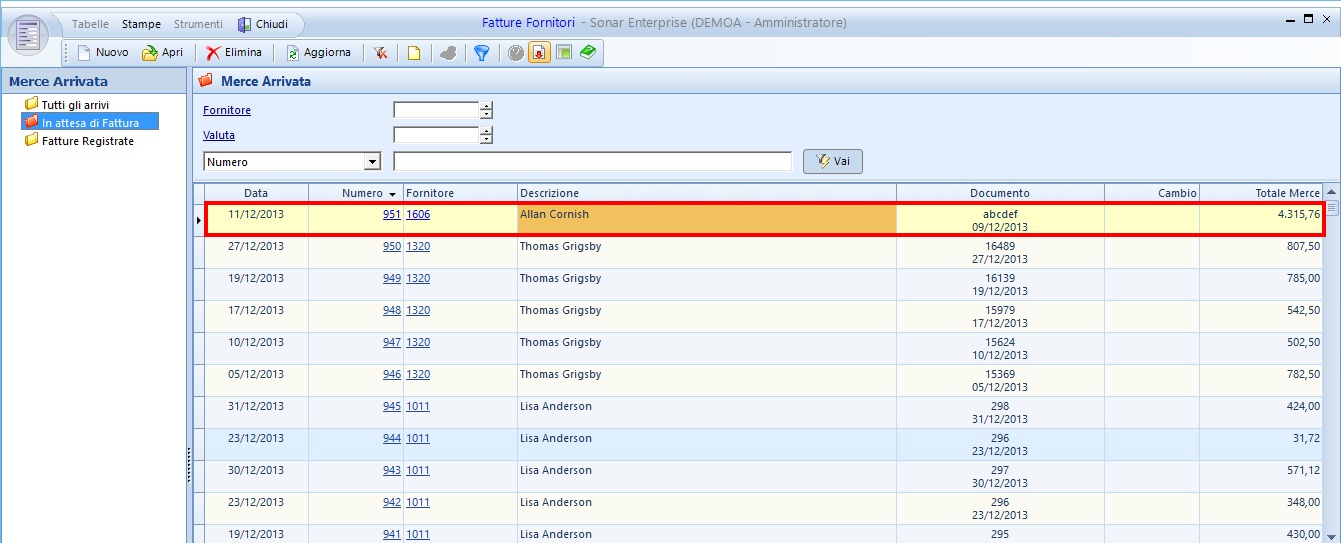This screenshot has height=543, width=1341.
Task: Open document number 950 link
Action: pos(391,246)
